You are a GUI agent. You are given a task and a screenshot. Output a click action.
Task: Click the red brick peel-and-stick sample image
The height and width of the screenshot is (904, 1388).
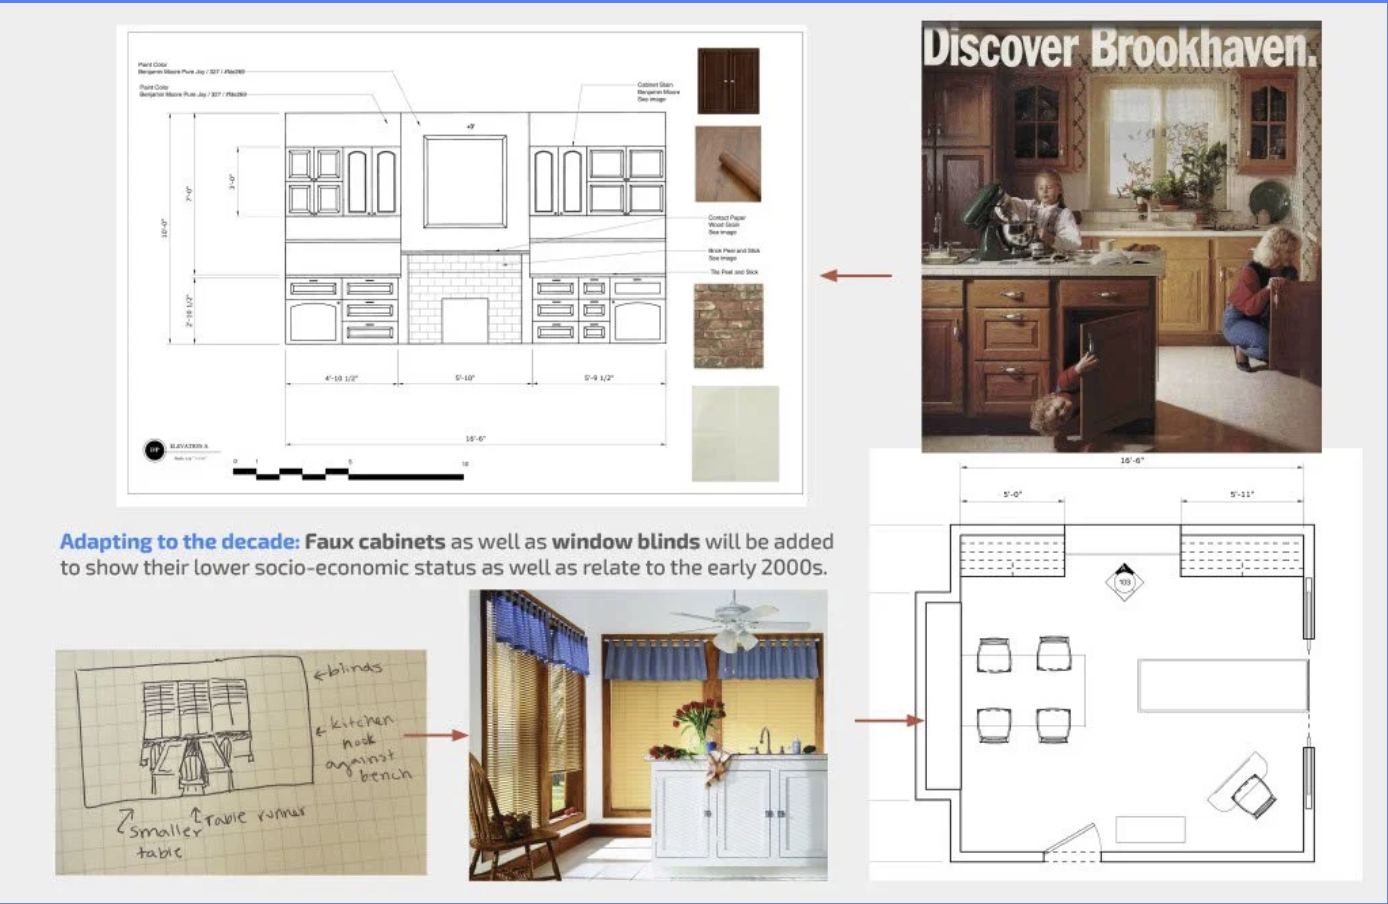tap(728, 326)
